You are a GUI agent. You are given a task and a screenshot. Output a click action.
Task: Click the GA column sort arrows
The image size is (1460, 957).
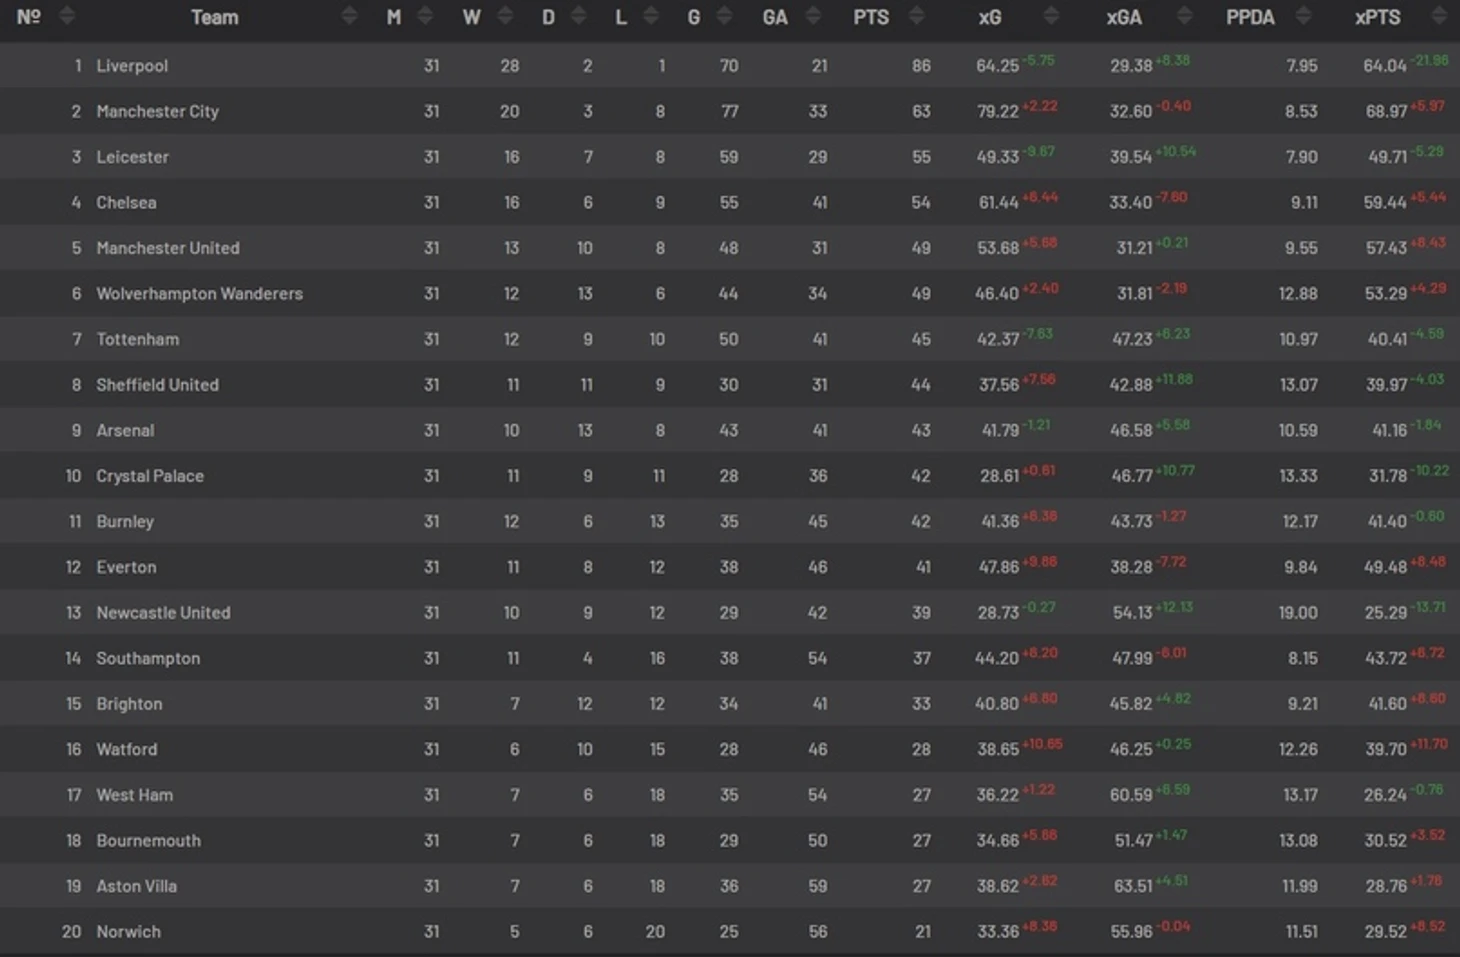point(813,16)
